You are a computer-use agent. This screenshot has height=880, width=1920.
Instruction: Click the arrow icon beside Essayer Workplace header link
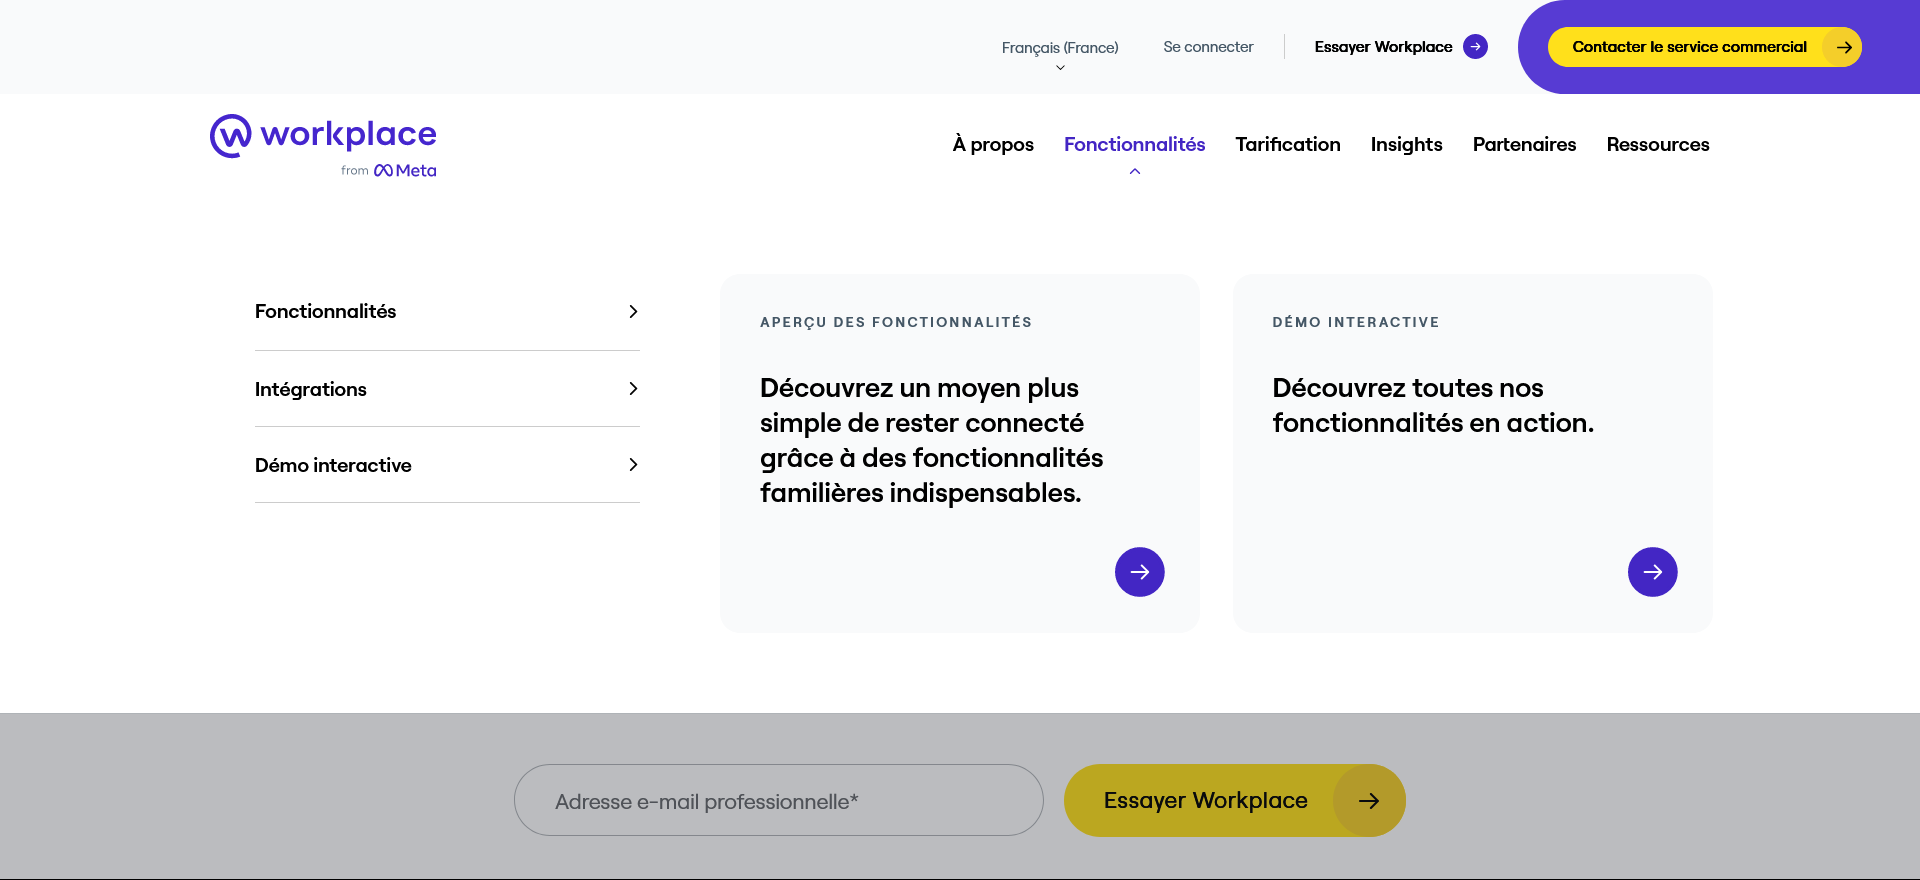1475,47
